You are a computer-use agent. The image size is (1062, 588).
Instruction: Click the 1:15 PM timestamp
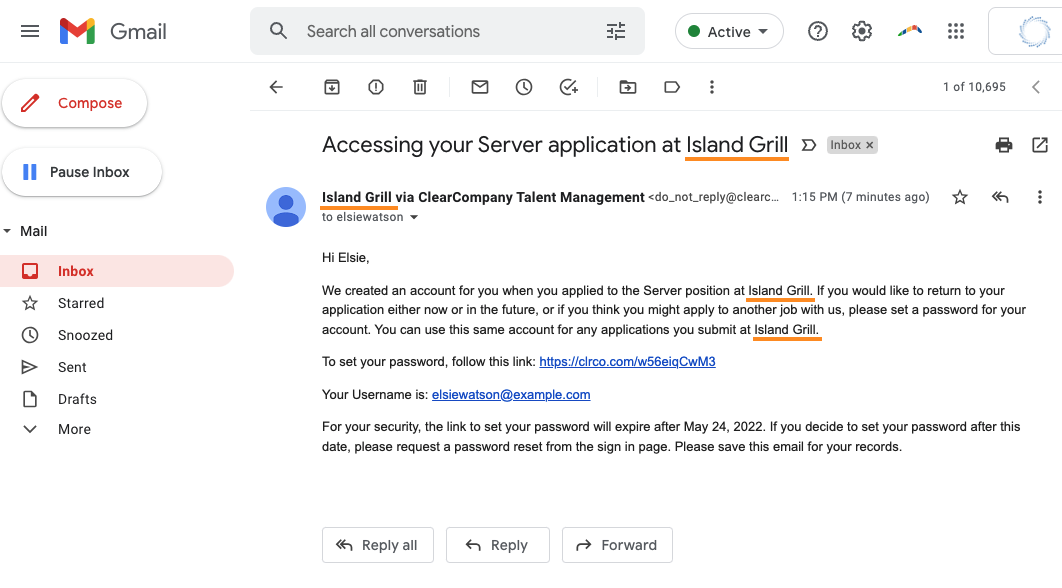click(860, 197)
